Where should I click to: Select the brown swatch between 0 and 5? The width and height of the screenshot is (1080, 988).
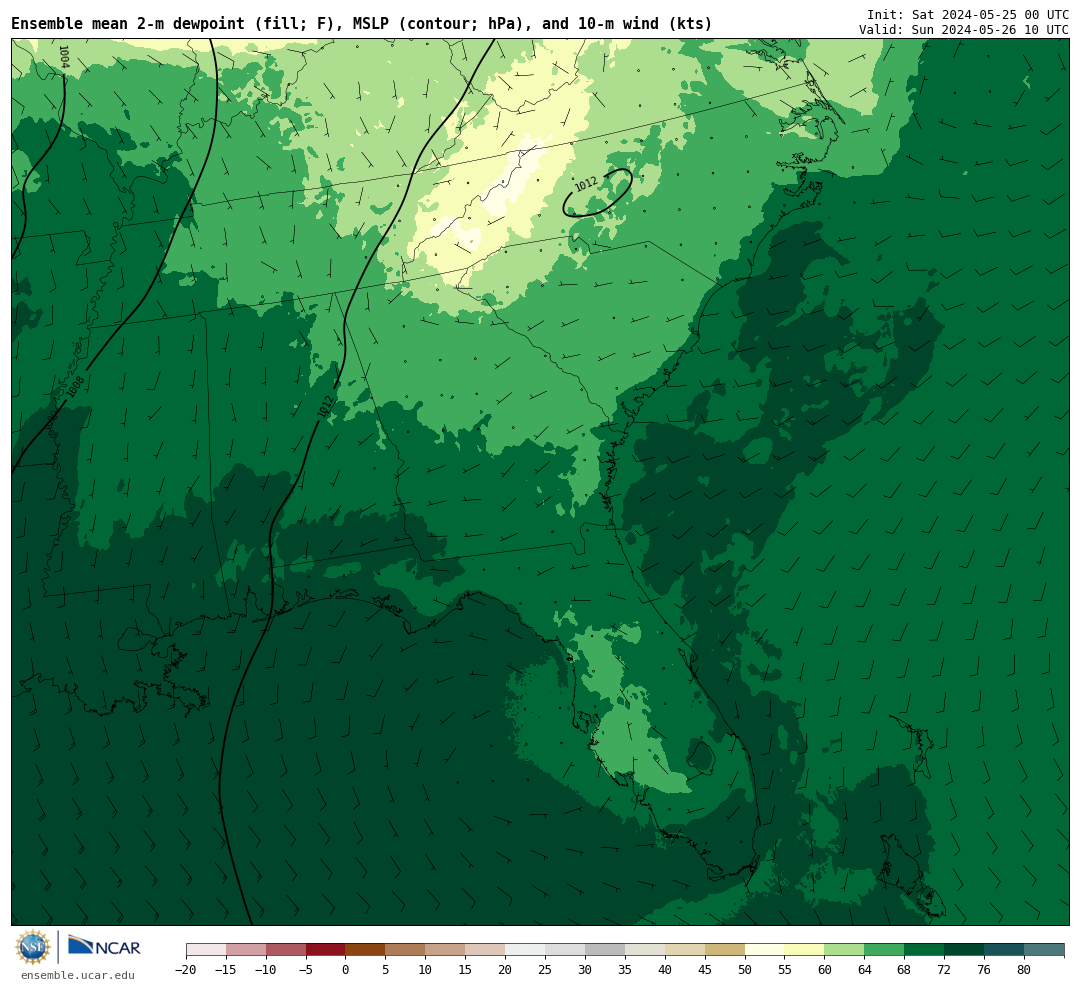[366, 950]
